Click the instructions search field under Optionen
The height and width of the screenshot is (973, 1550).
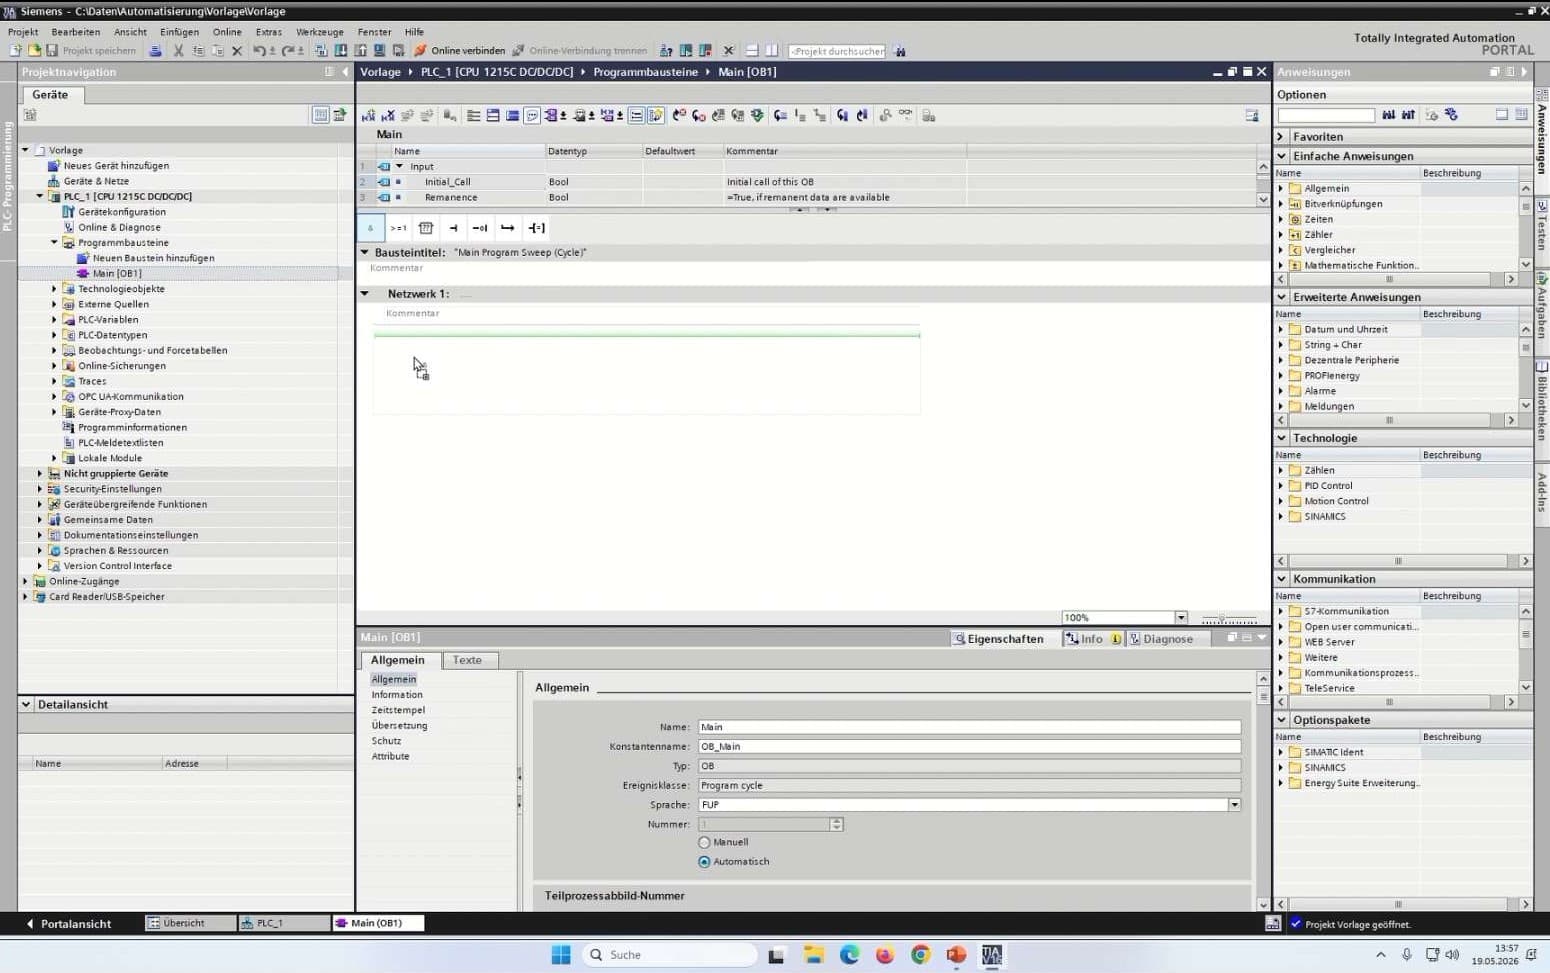[x=1326, y=115]
